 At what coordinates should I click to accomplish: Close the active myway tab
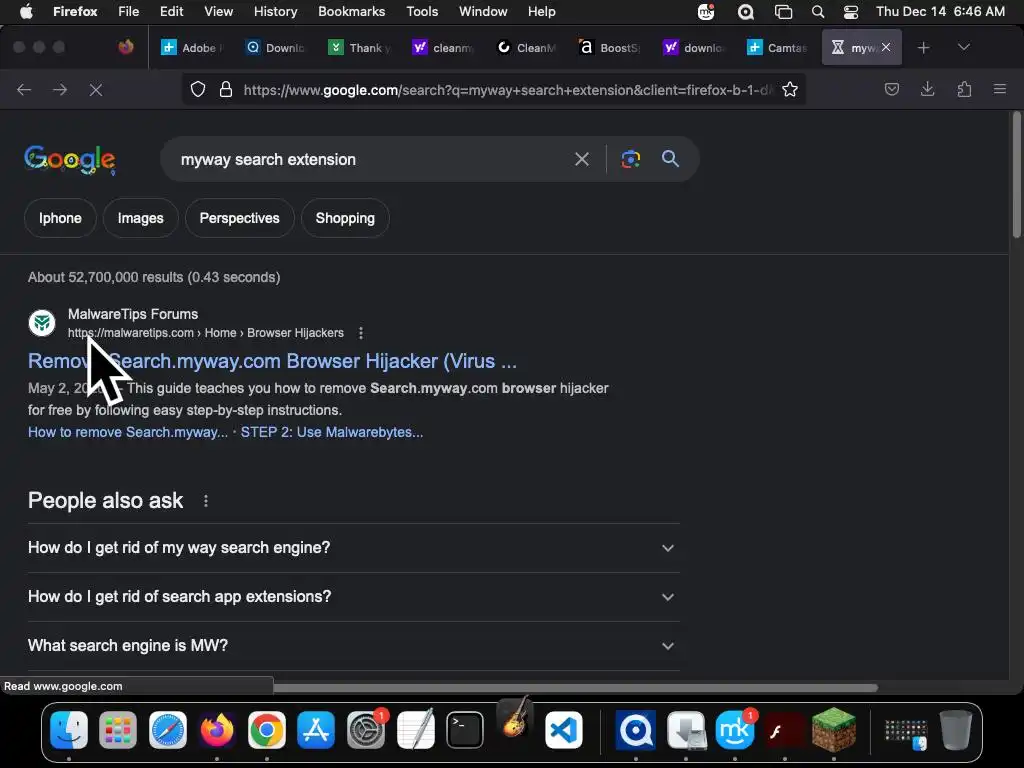coord(886,47)
